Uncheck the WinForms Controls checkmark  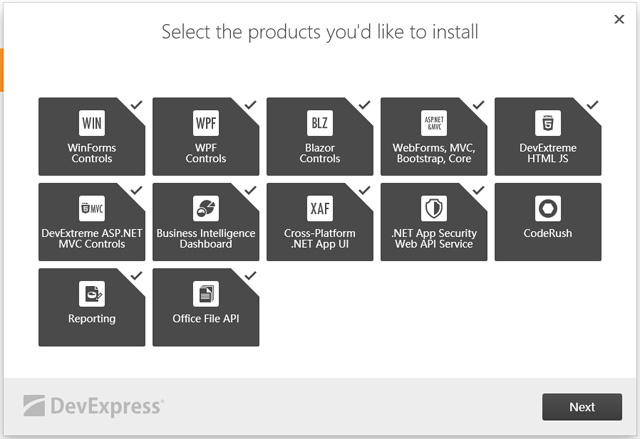point(136,105)
